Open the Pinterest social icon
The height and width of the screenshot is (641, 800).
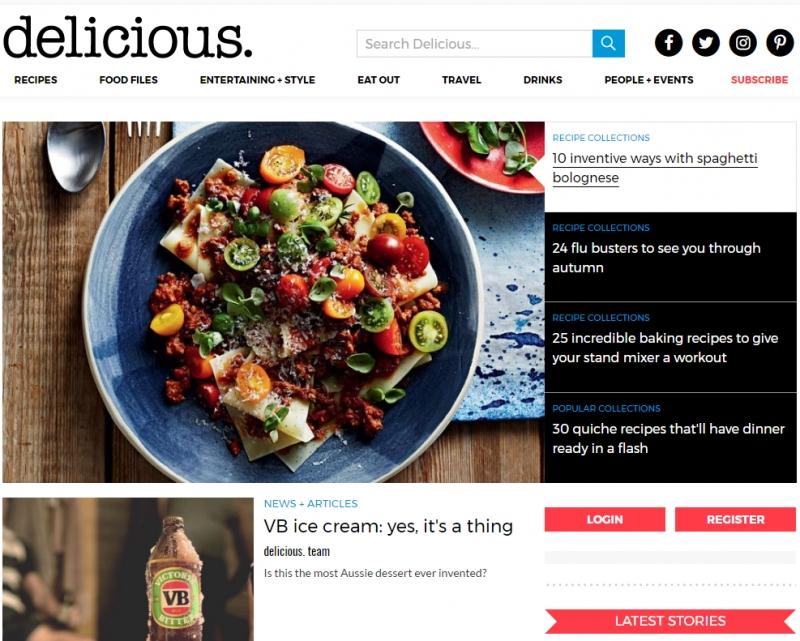(x=780, y=42)
